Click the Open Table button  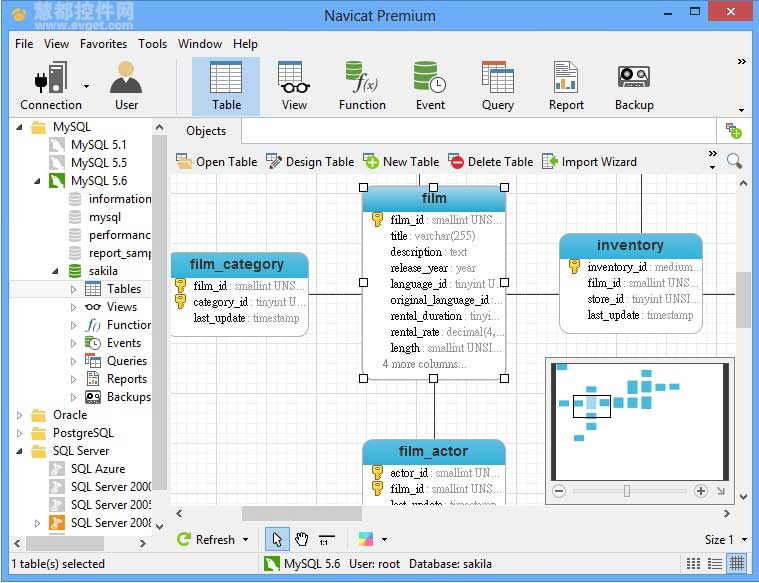tap(216, 161)
